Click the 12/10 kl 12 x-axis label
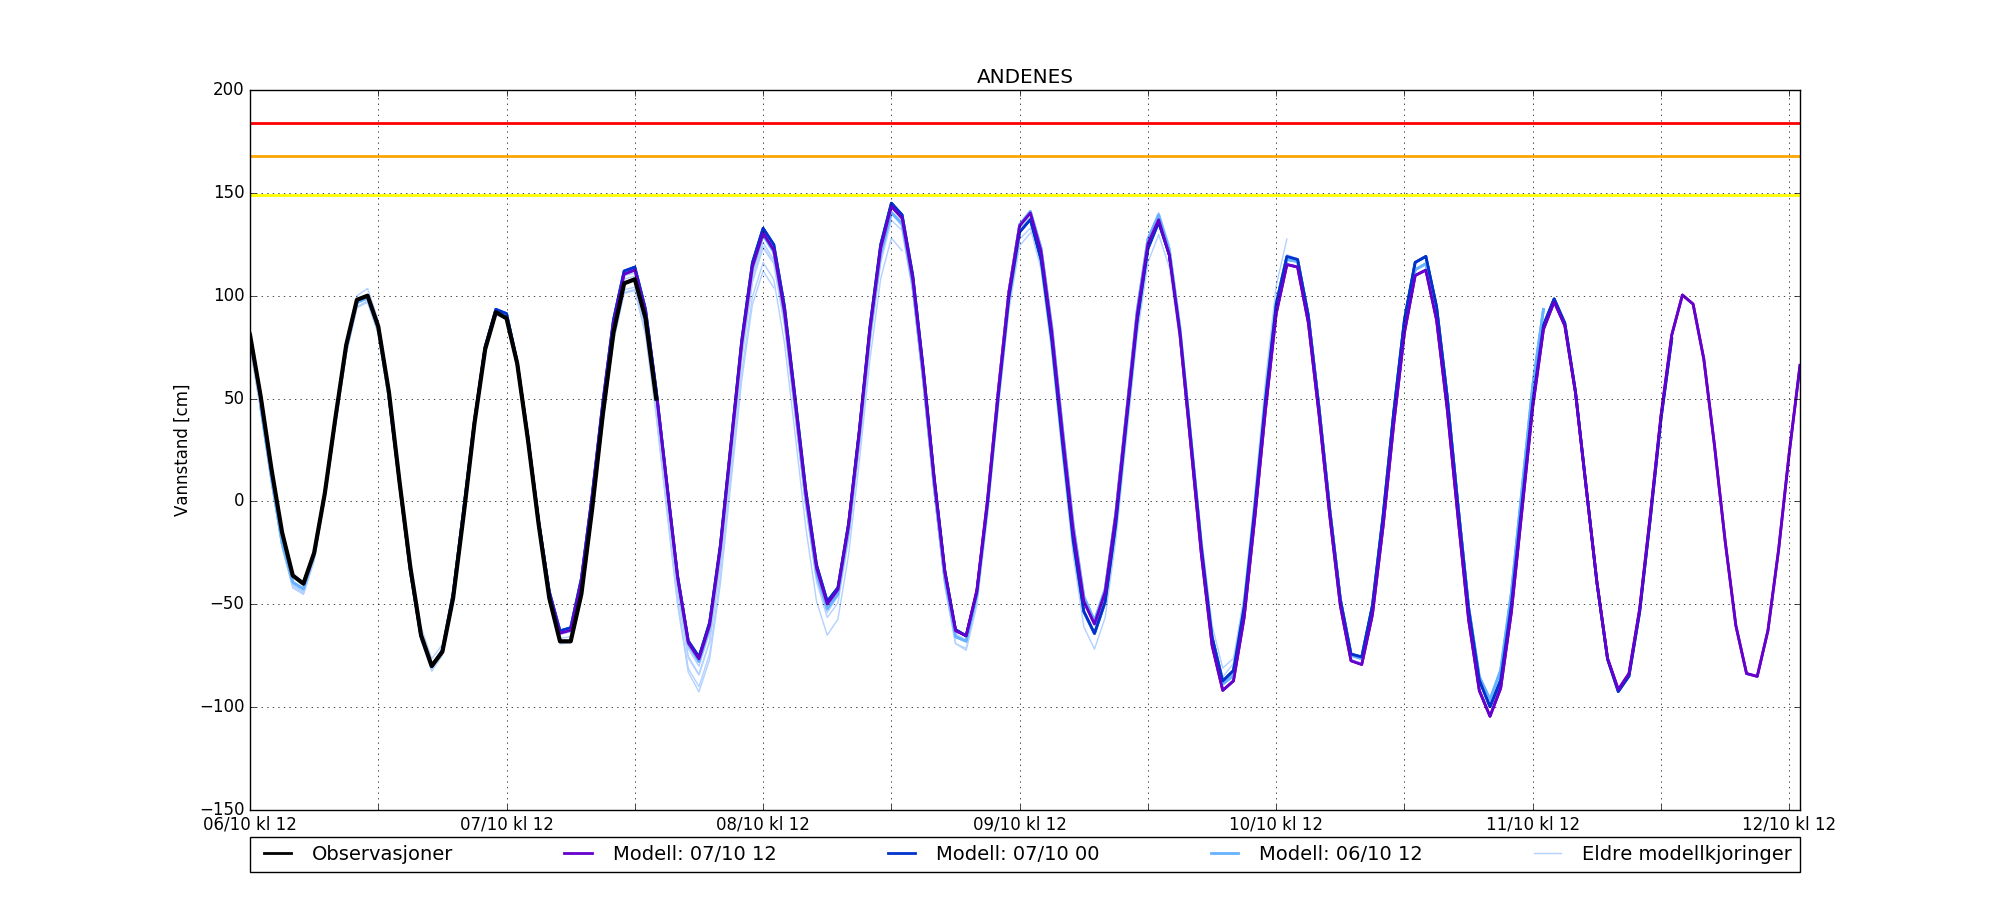The width and height of the screenshot is (2000, 900). pyautogui.click(x=1788, y=825)
